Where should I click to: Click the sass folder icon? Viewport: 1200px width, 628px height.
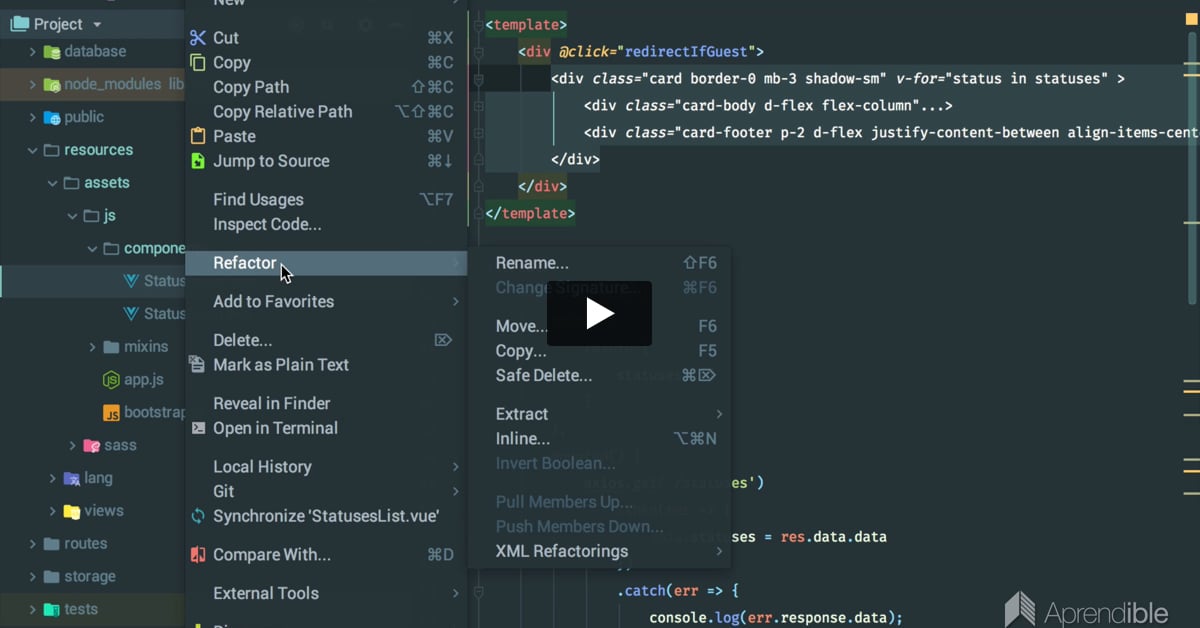click(91, 445)
